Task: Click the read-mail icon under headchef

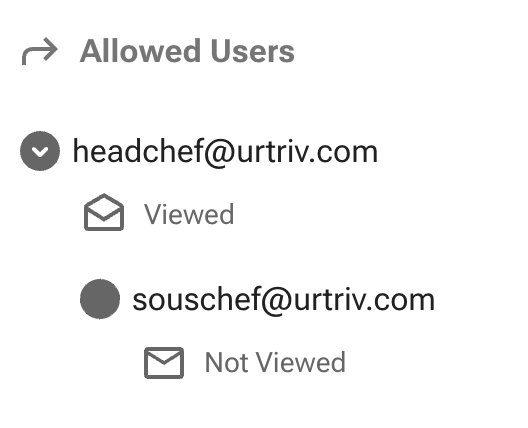Action: pos(104,212)
